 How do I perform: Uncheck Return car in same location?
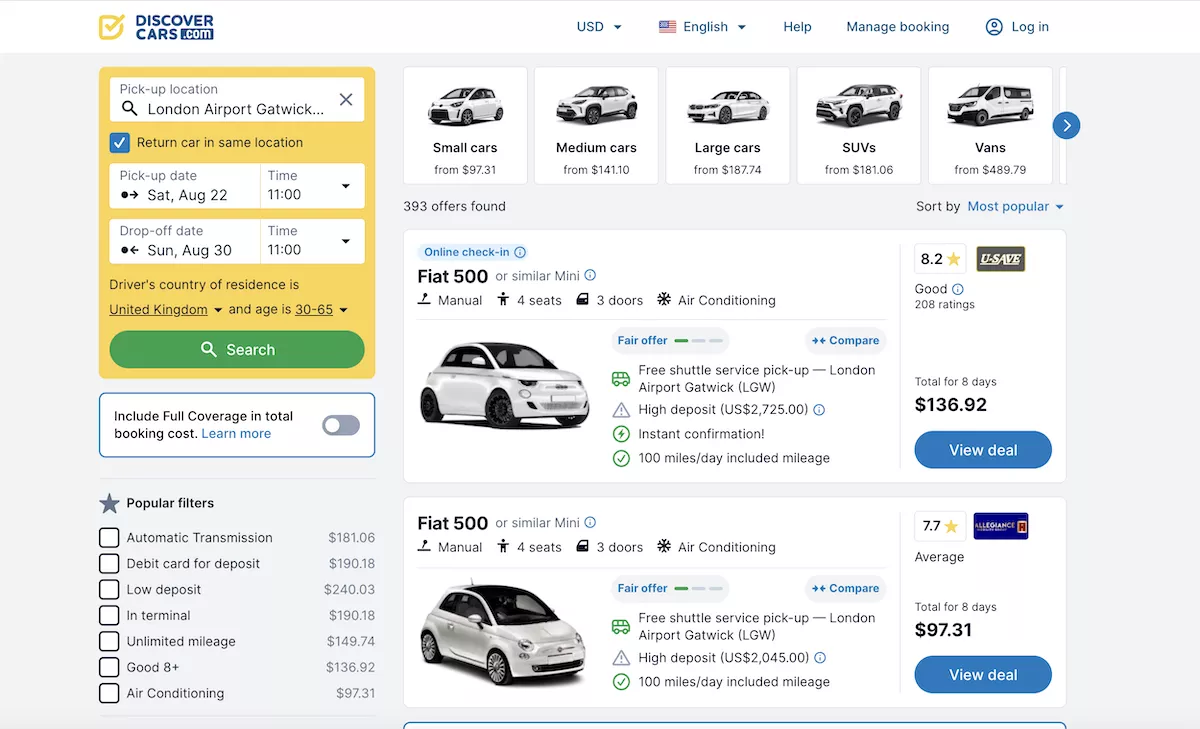click(120, 142)
